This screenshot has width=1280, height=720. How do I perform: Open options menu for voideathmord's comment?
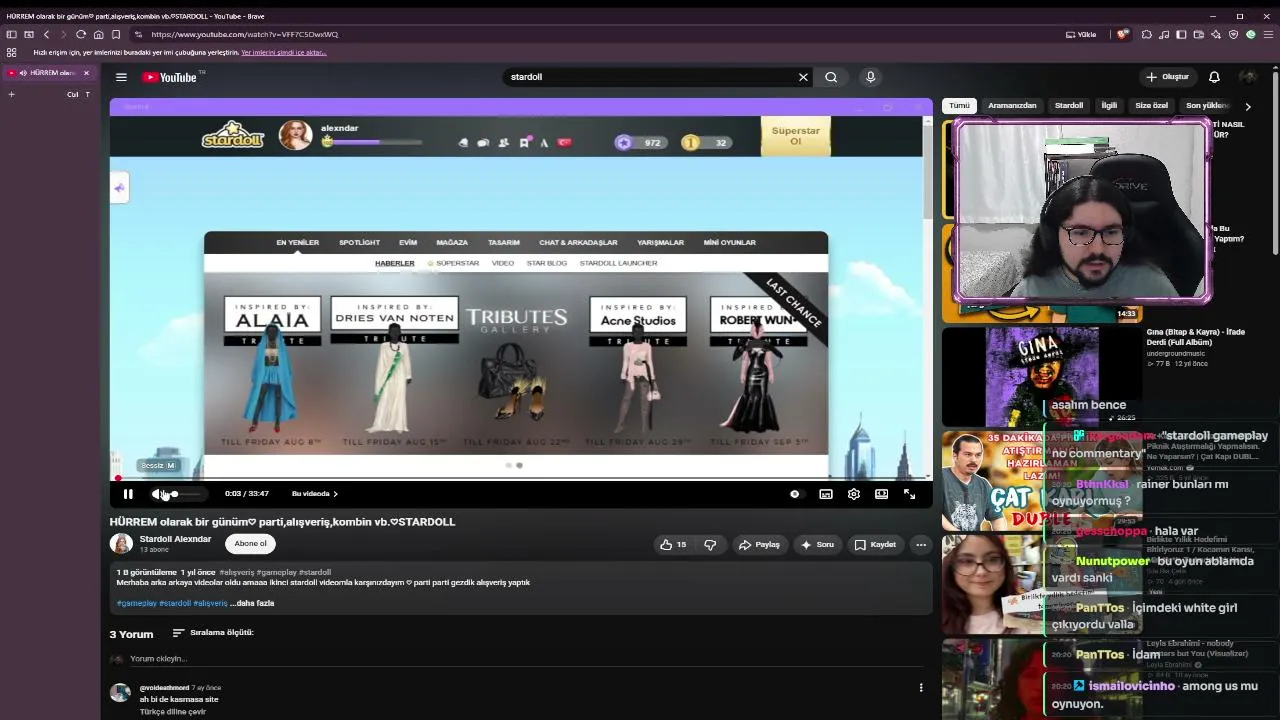coord(921,688)
